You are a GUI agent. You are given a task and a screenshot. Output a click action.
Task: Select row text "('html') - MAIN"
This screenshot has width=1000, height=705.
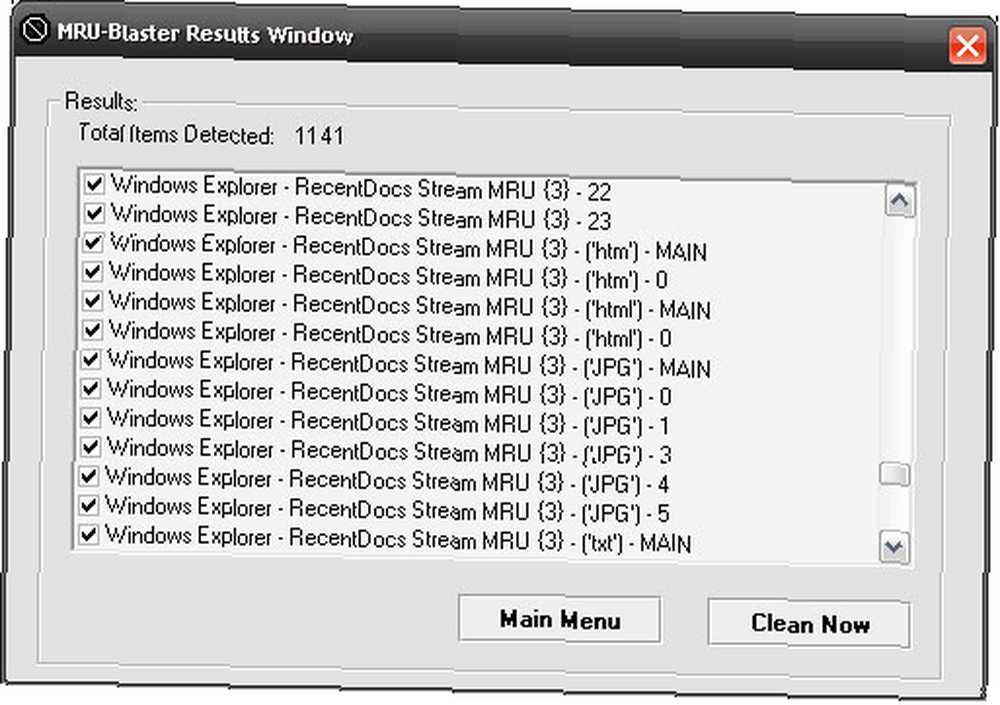click(x=409, y=306)
